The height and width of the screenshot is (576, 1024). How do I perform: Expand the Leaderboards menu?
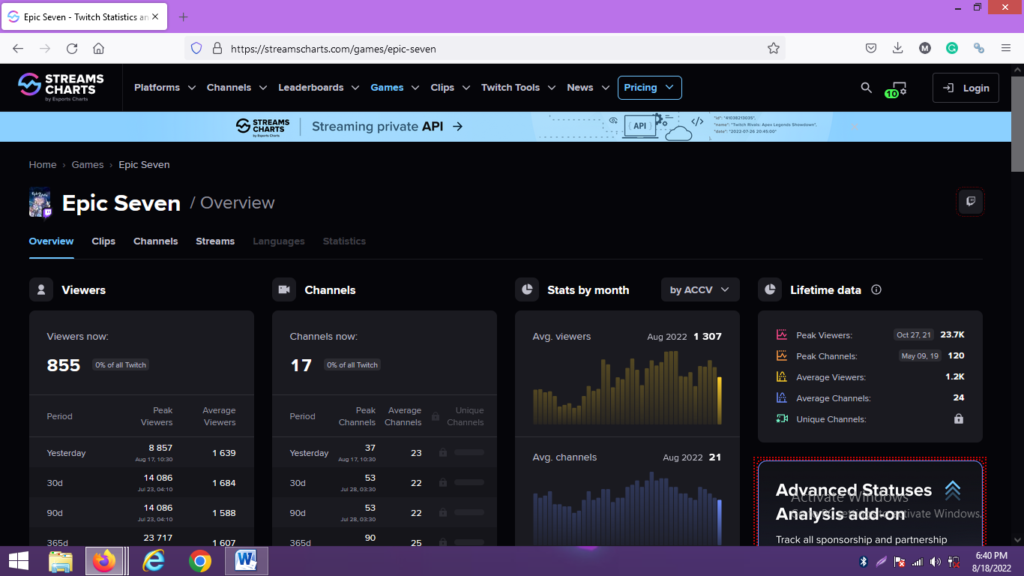click(x=319, y=88)
